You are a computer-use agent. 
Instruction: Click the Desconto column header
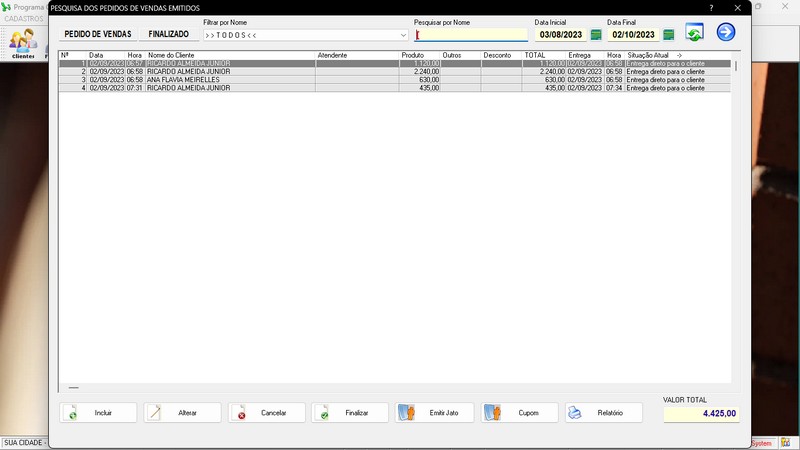click(x=502, y=55)
